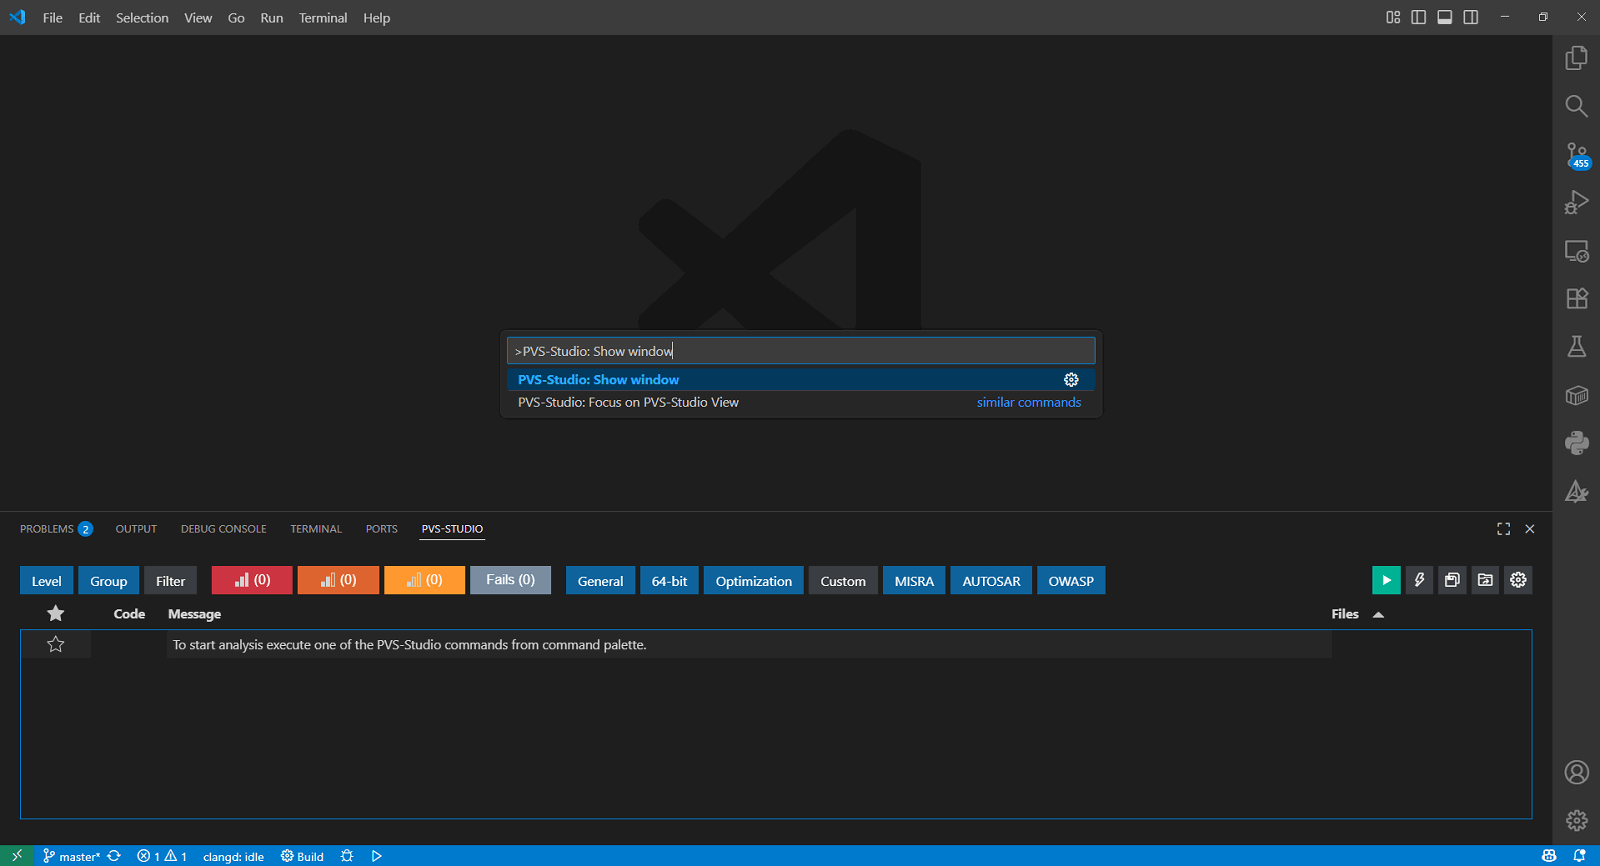Open the Run menu
1600x866 pixels.
(x=271, y=18)
